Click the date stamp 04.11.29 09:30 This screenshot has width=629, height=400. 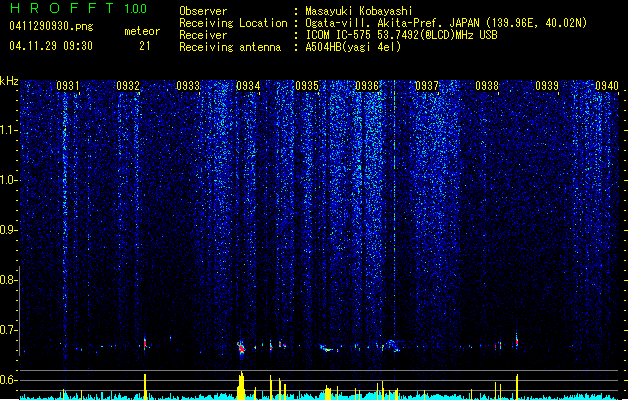point(51,46)
